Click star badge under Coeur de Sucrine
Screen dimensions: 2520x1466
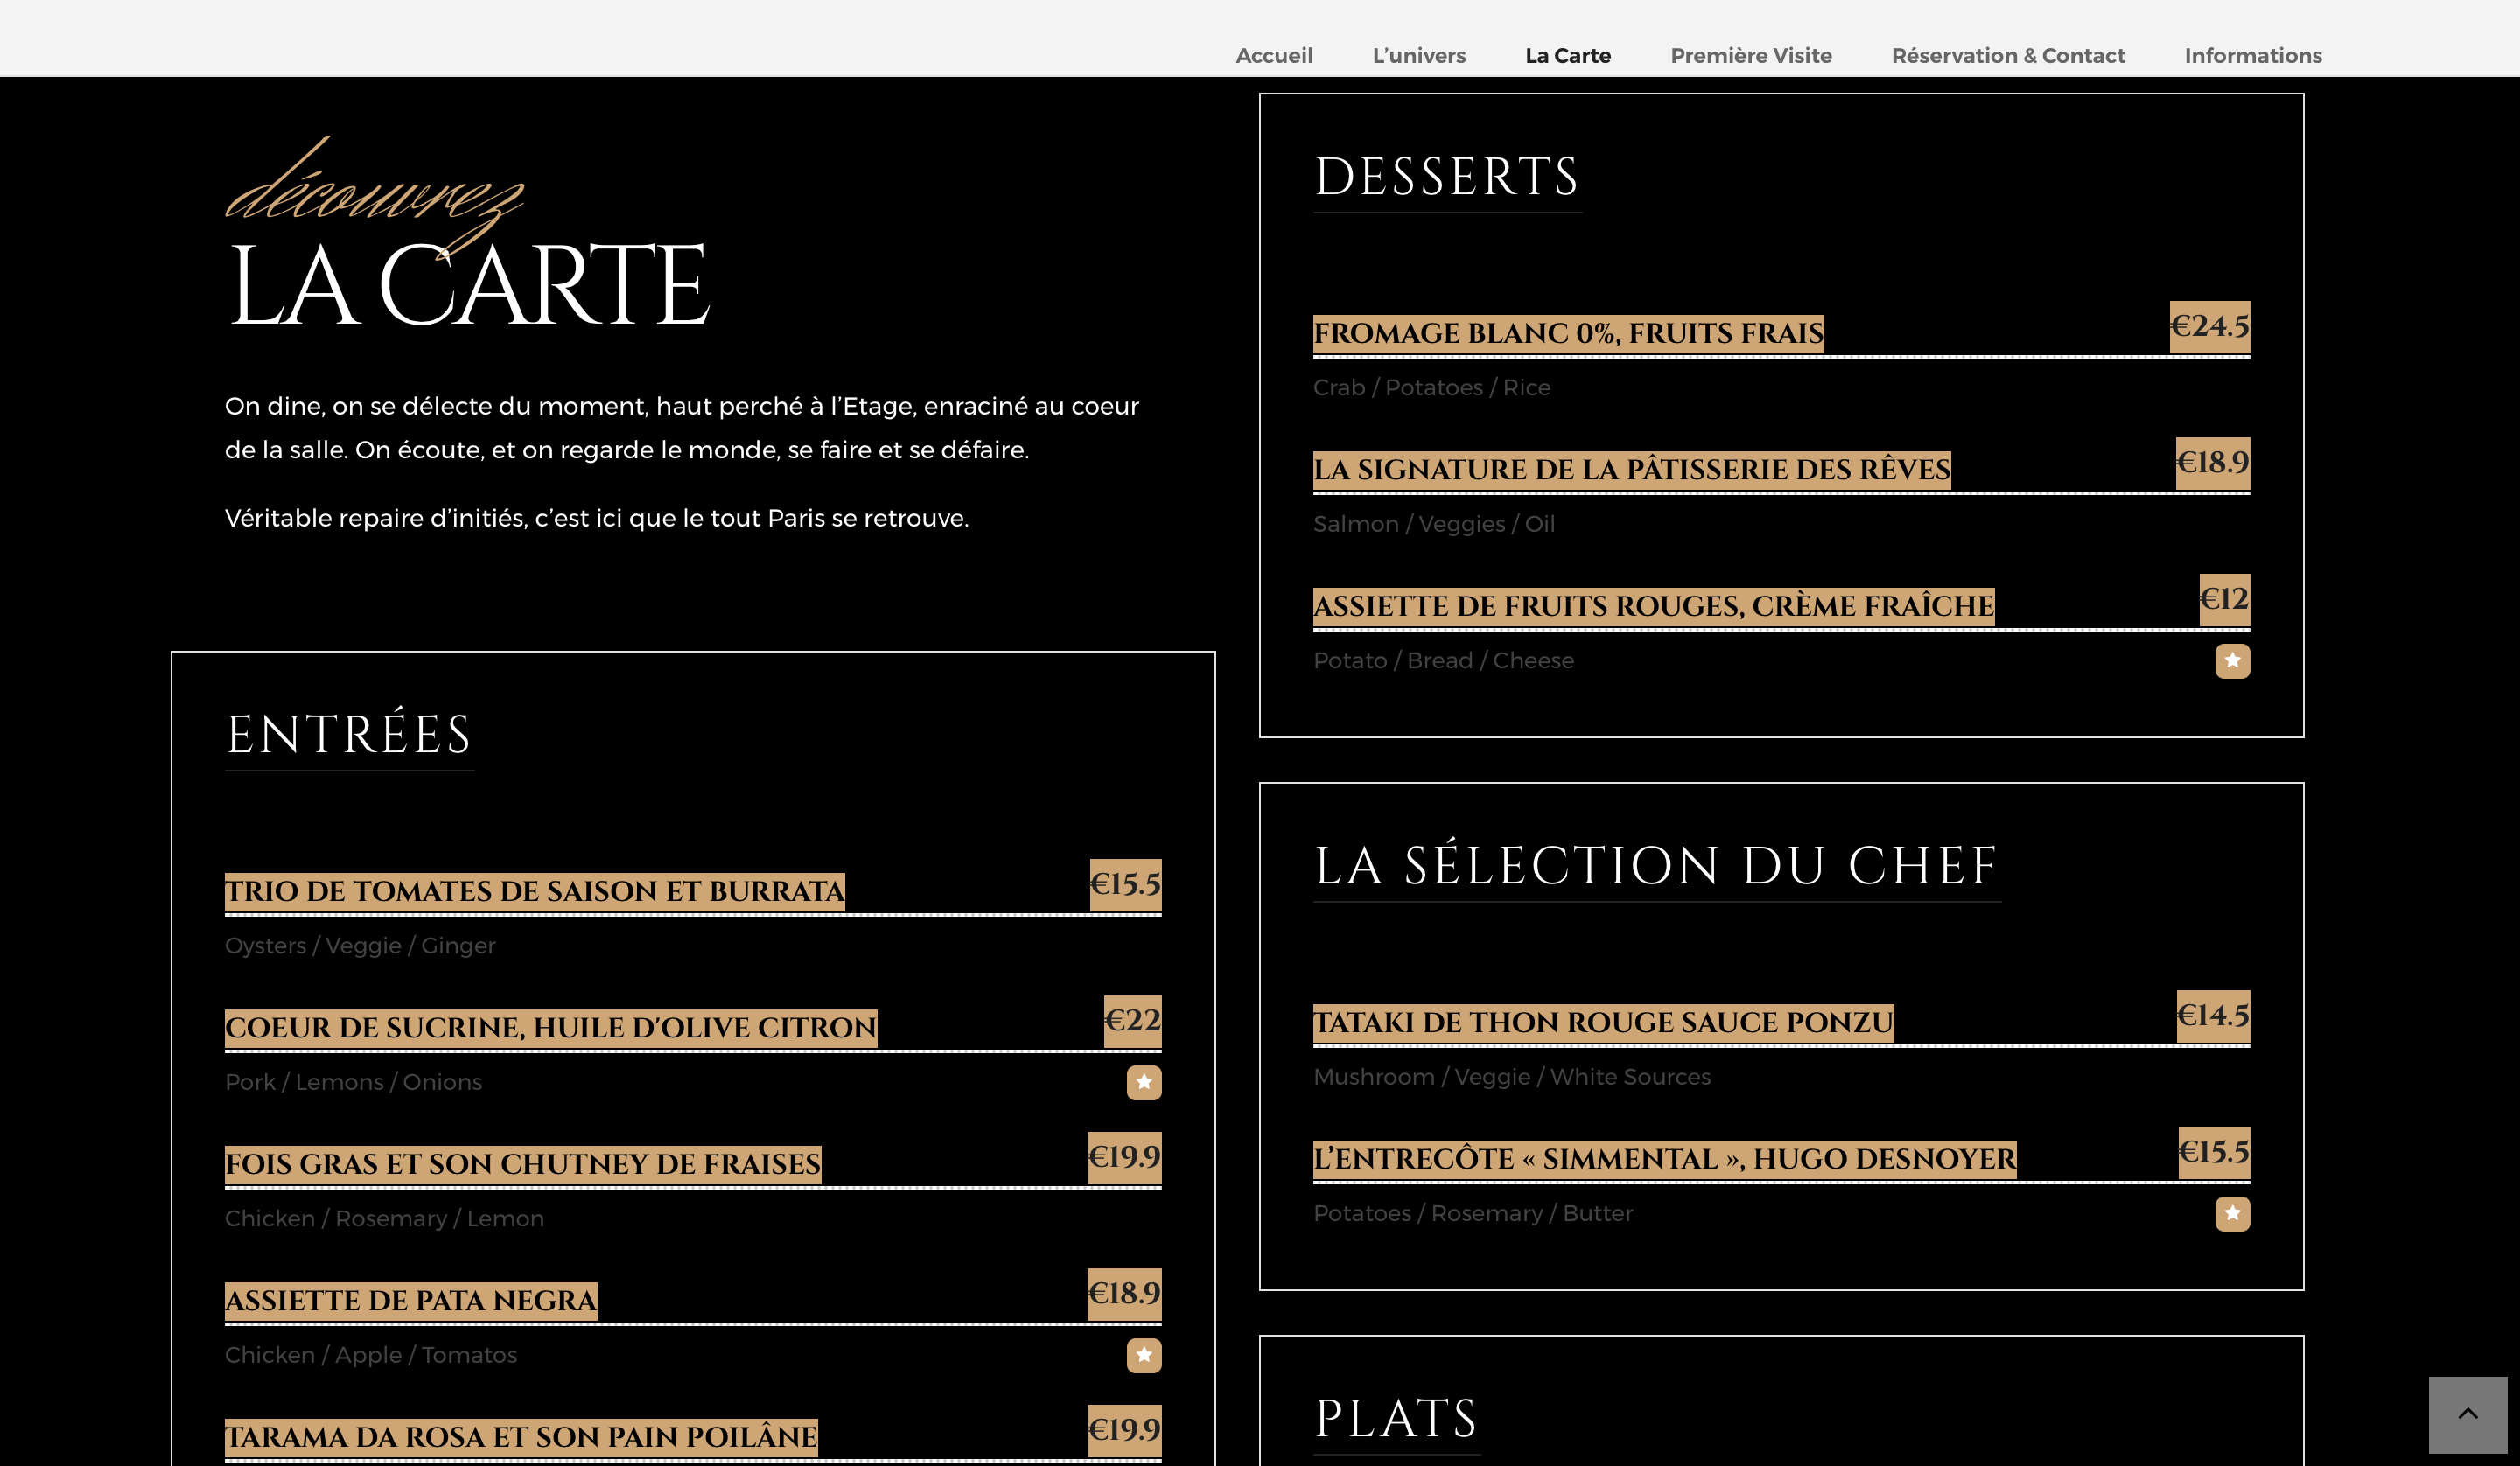click(1144, 1082)
